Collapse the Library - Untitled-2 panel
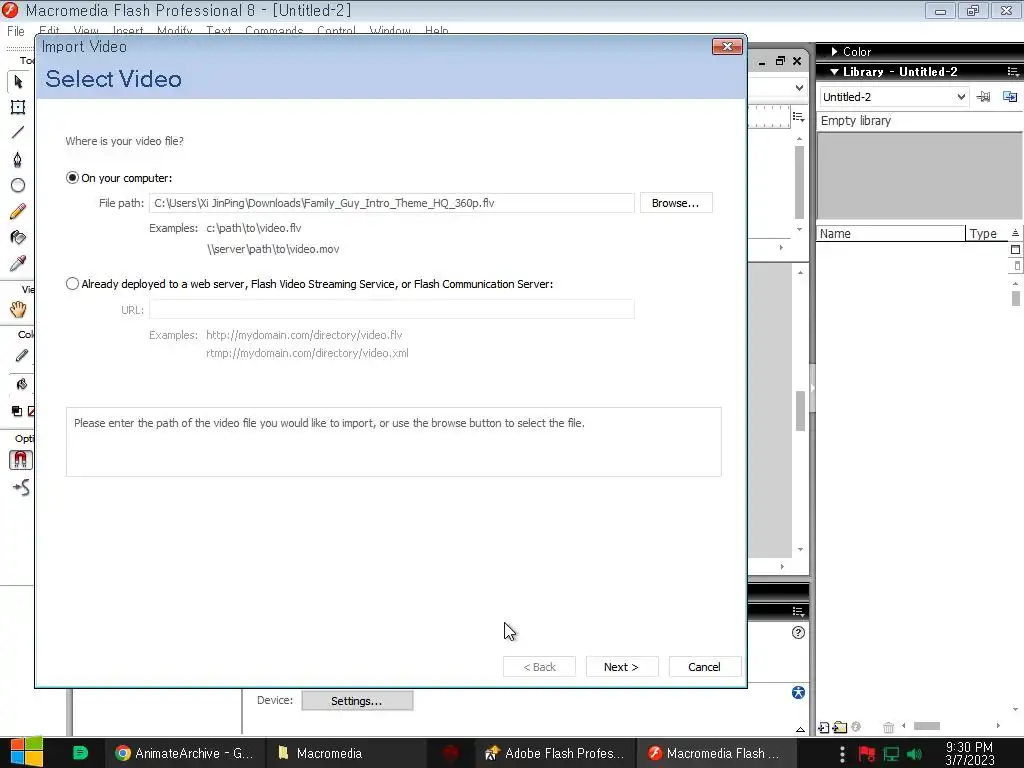 834,72
